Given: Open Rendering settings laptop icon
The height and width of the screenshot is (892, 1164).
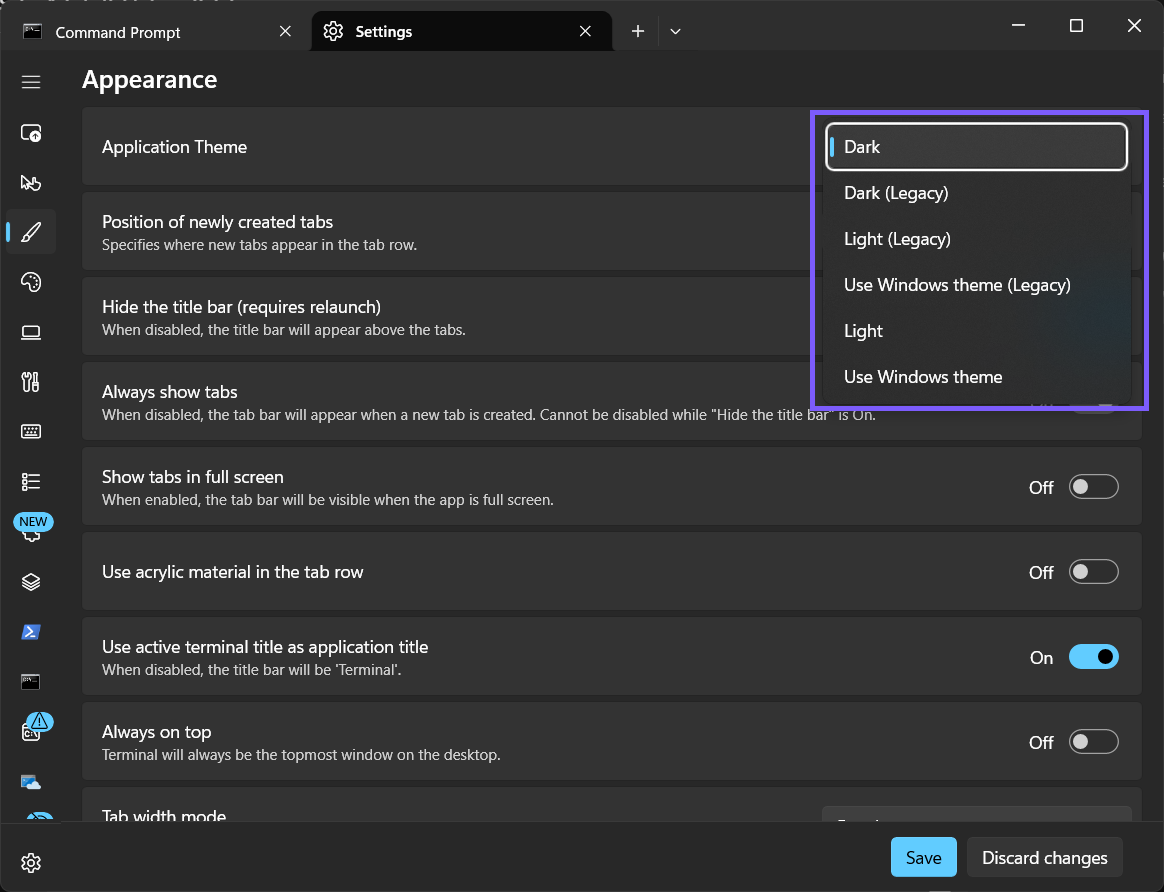Looking at the screenshot, I should tap(30, 332).
